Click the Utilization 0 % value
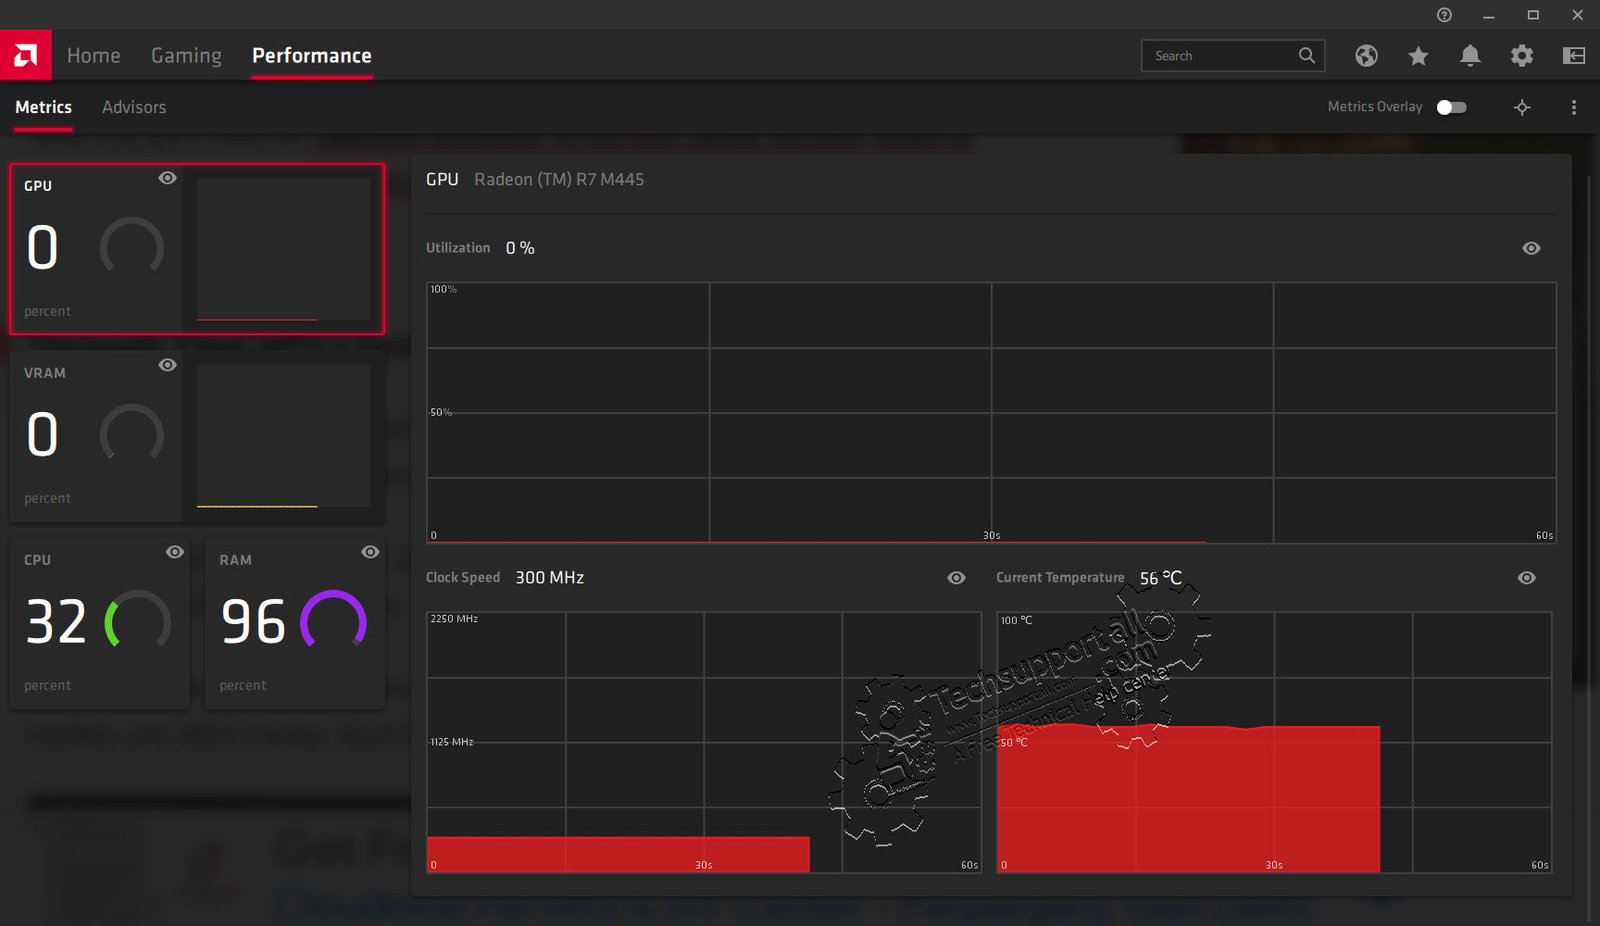1600x926 pixels. coord(520,248)
